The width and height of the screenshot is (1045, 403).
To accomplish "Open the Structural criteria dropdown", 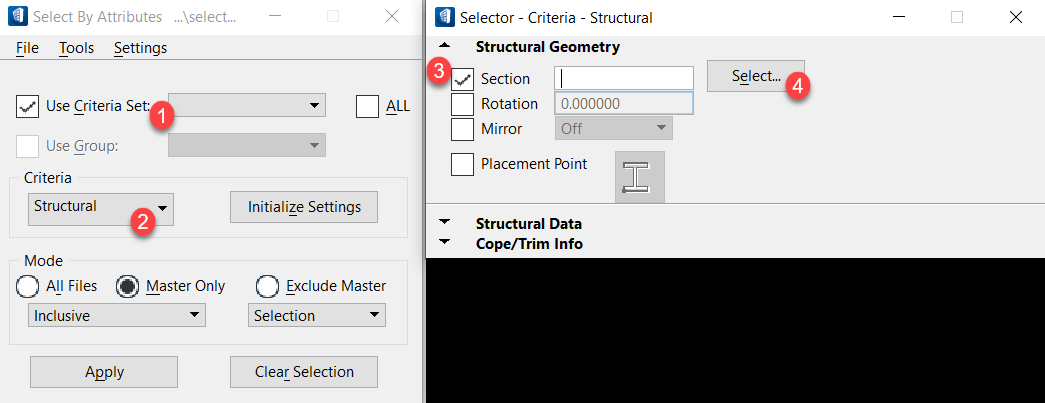I will coord(101,207).
